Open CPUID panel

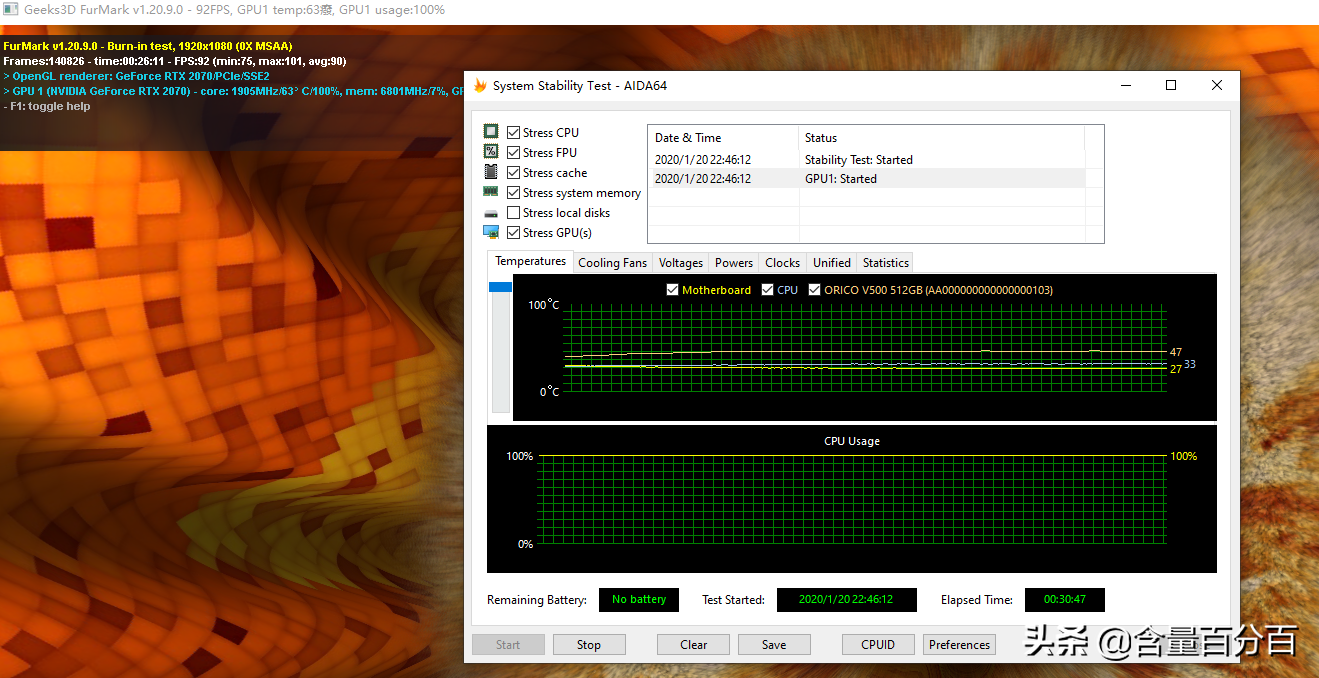coord(878,645)
